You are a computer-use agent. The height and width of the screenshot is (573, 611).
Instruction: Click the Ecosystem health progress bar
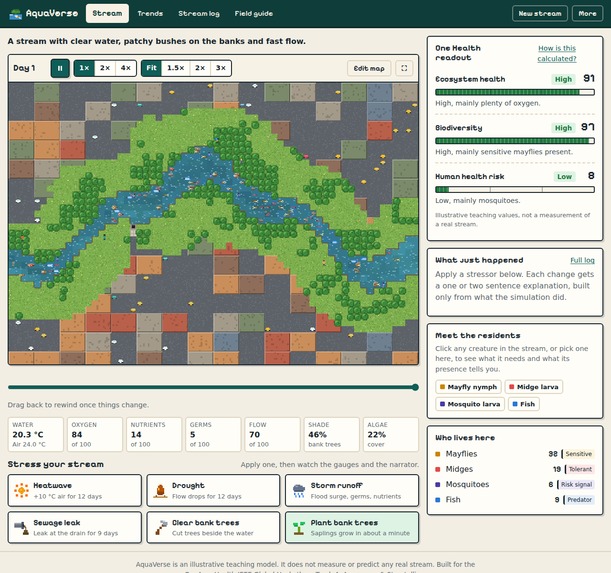coord(515,92)
